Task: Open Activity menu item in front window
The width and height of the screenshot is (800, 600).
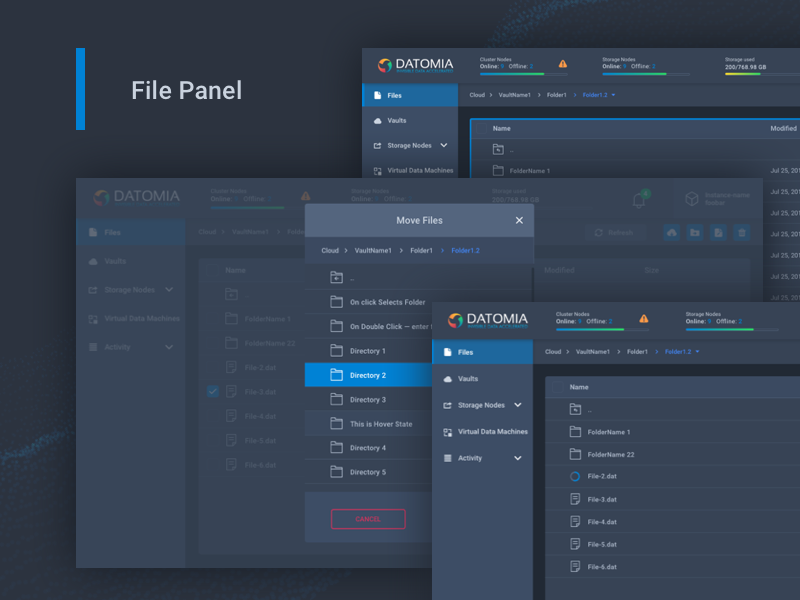Action: click(x=470, y=458)
